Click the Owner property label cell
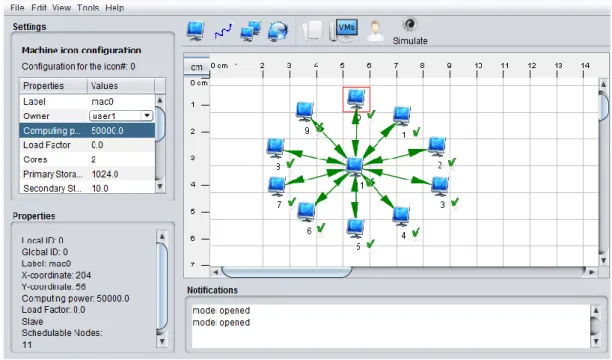612x360 pixels. (x=54, y=116)
